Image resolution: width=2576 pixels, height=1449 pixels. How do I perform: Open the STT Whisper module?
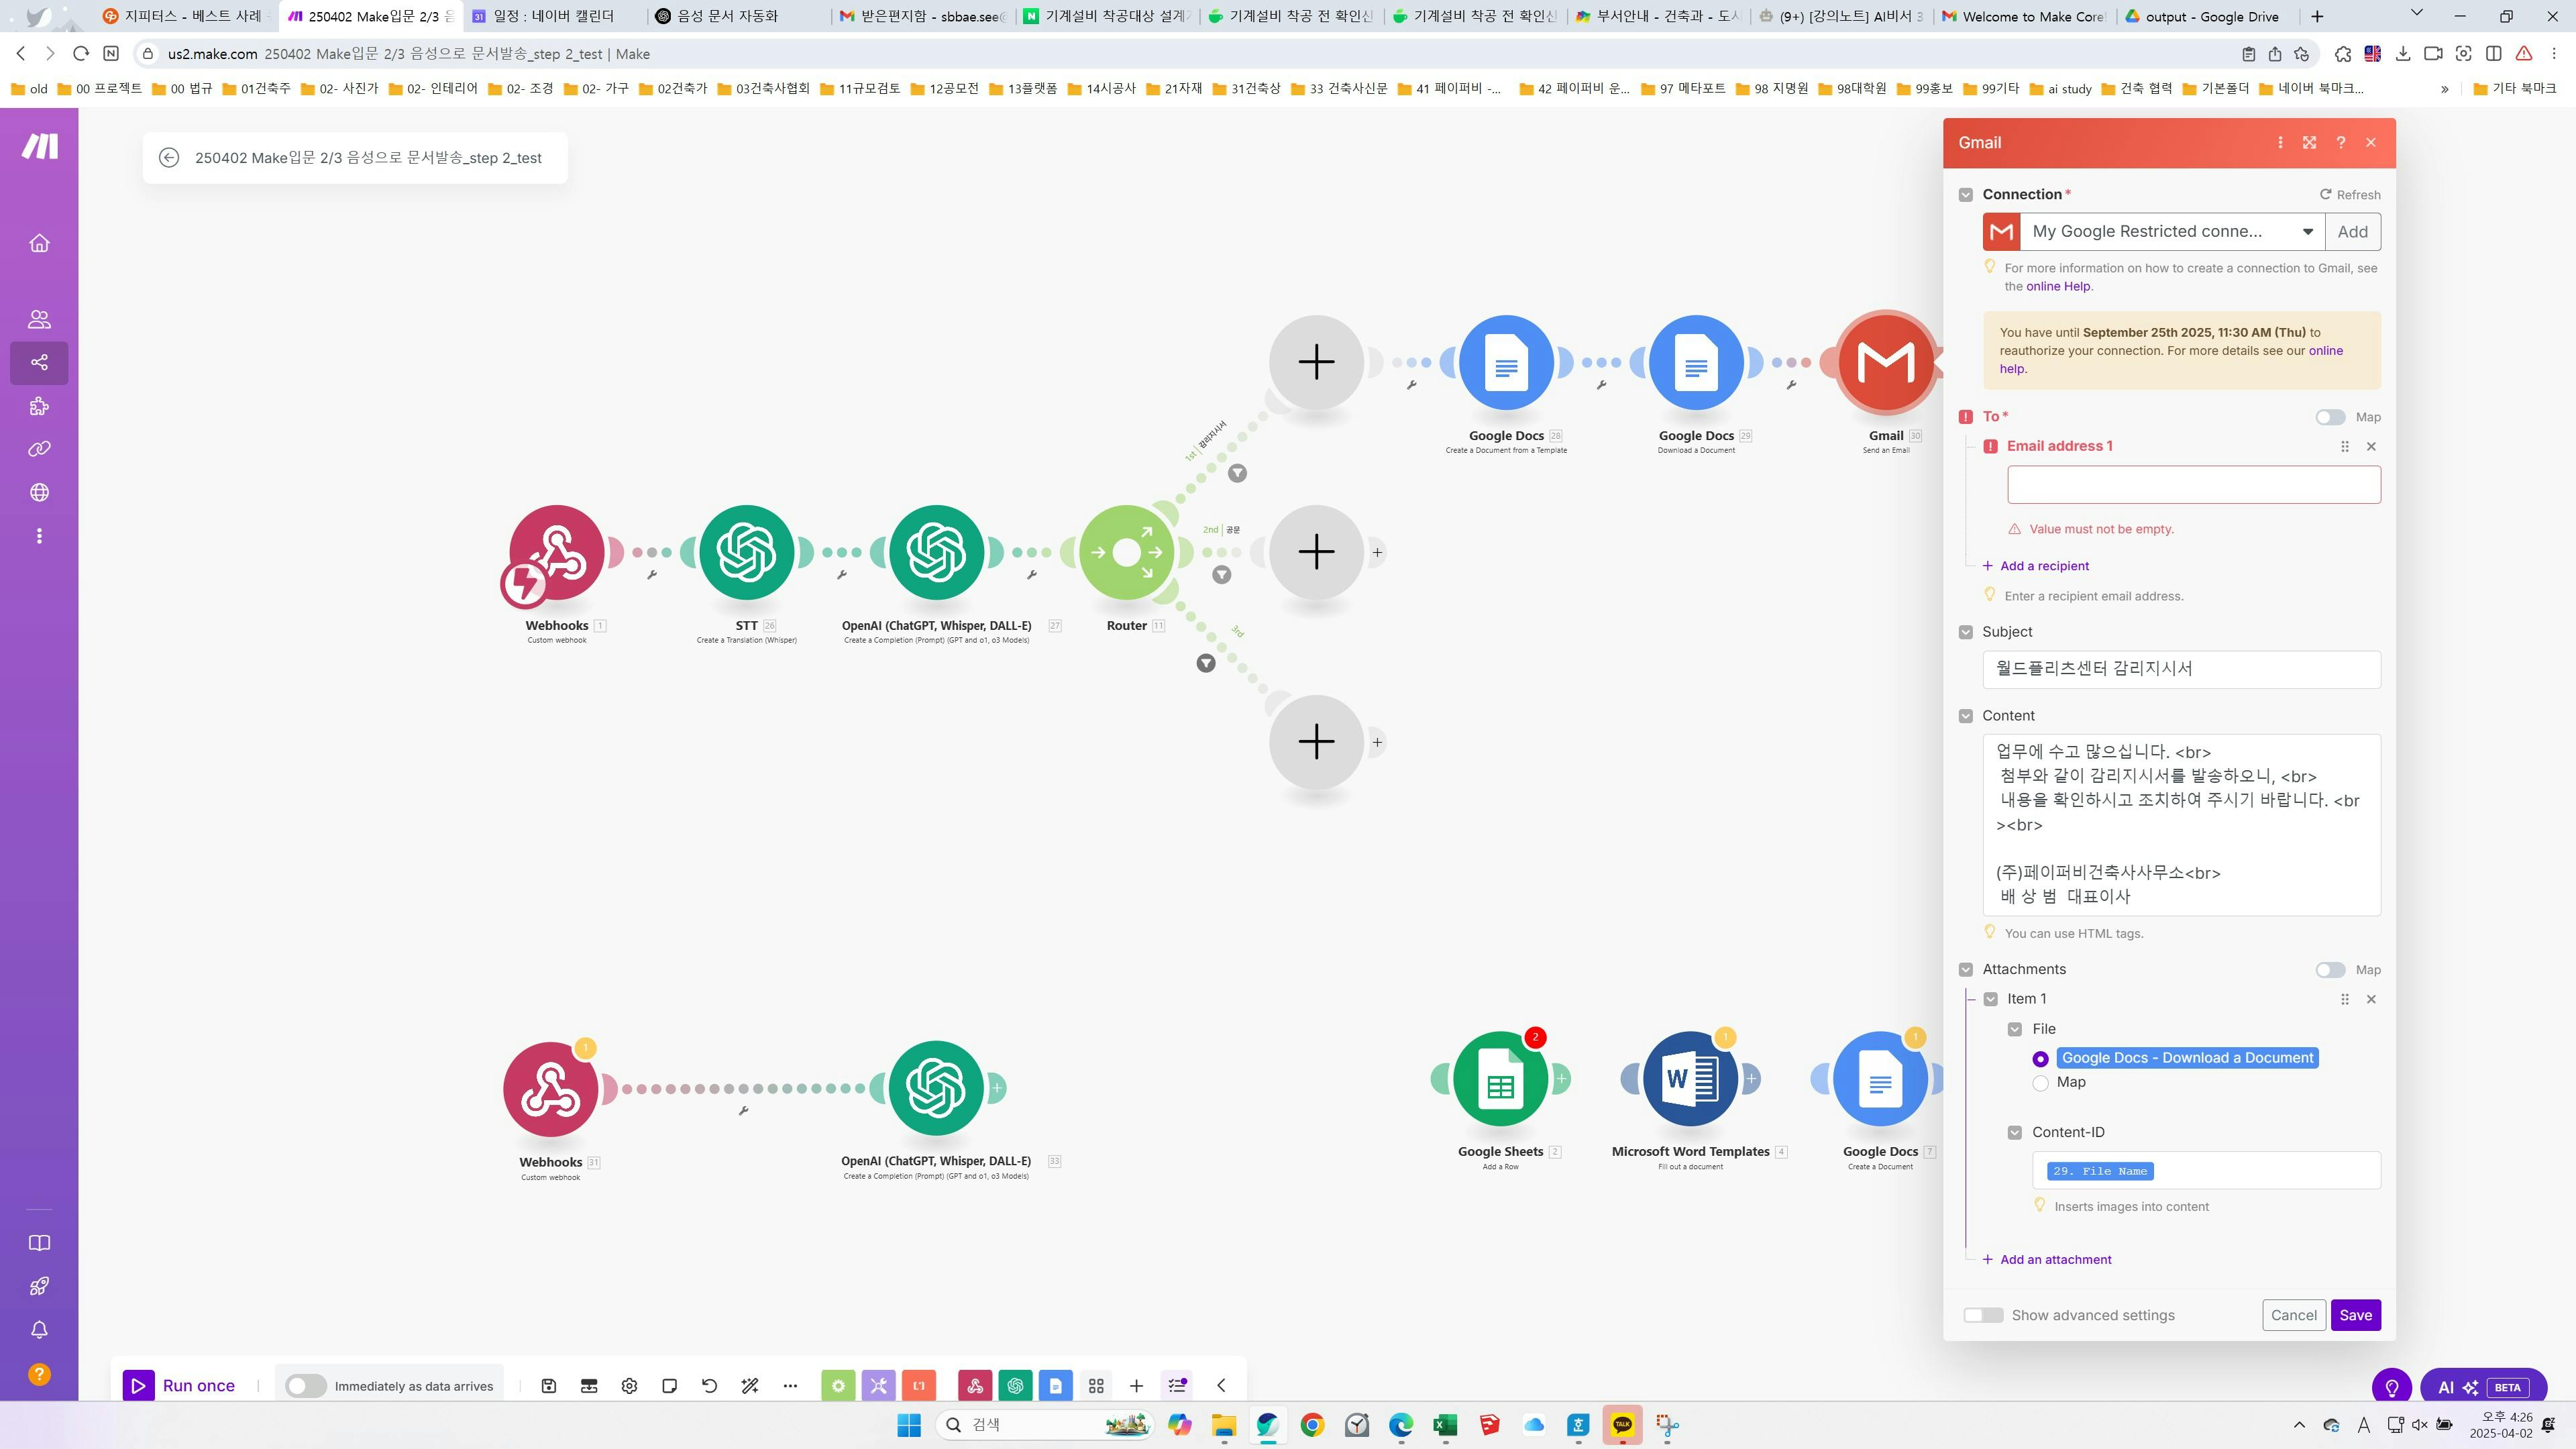coord(746,552)
